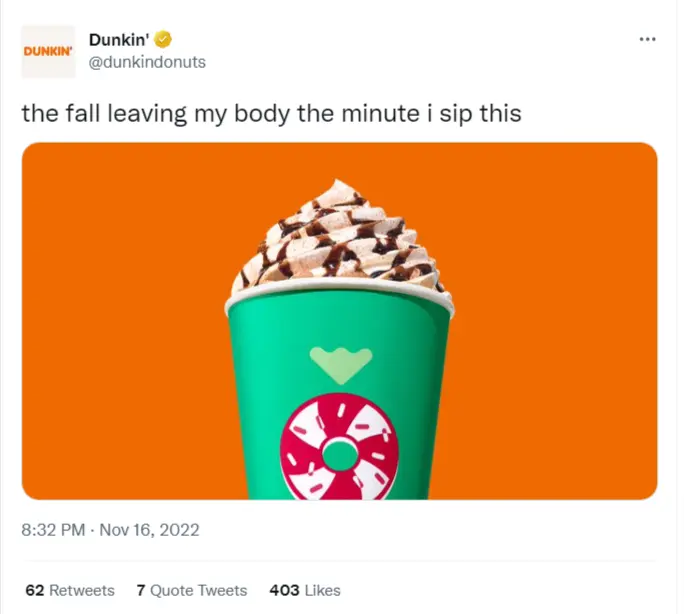Screen dimensions: 684x614
Task: Click the Dunkin' display name
Action: click(x=117, y=40)
